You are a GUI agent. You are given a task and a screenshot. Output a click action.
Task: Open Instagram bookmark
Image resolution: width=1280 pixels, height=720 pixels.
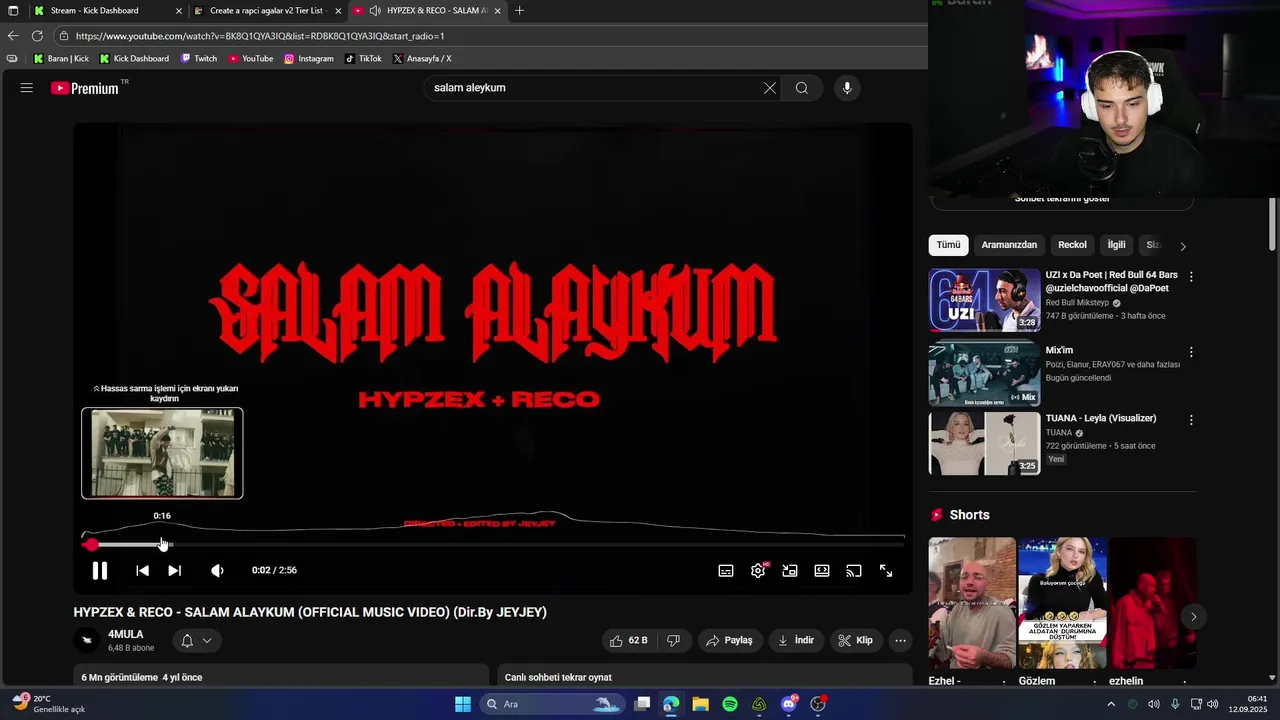point(309,59)
